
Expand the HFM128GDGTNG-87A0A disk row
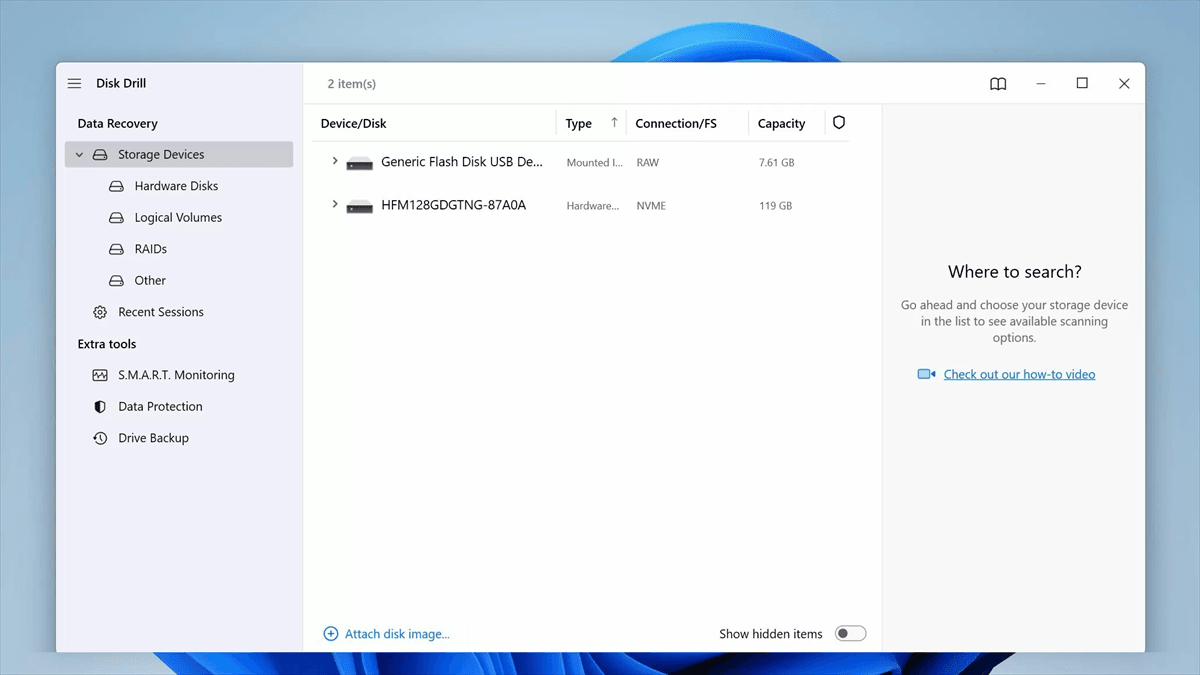click(x=335, y=204)
